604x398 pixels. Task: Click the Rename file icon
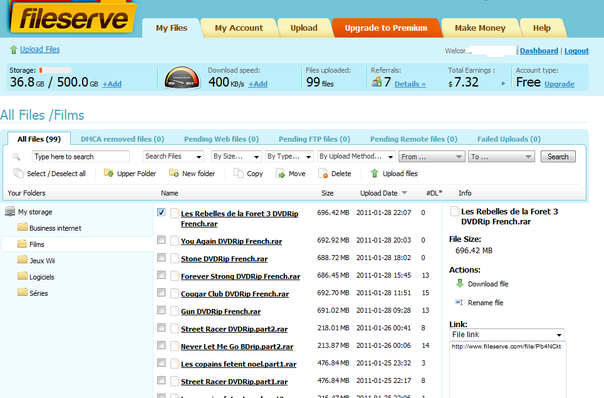459,302
